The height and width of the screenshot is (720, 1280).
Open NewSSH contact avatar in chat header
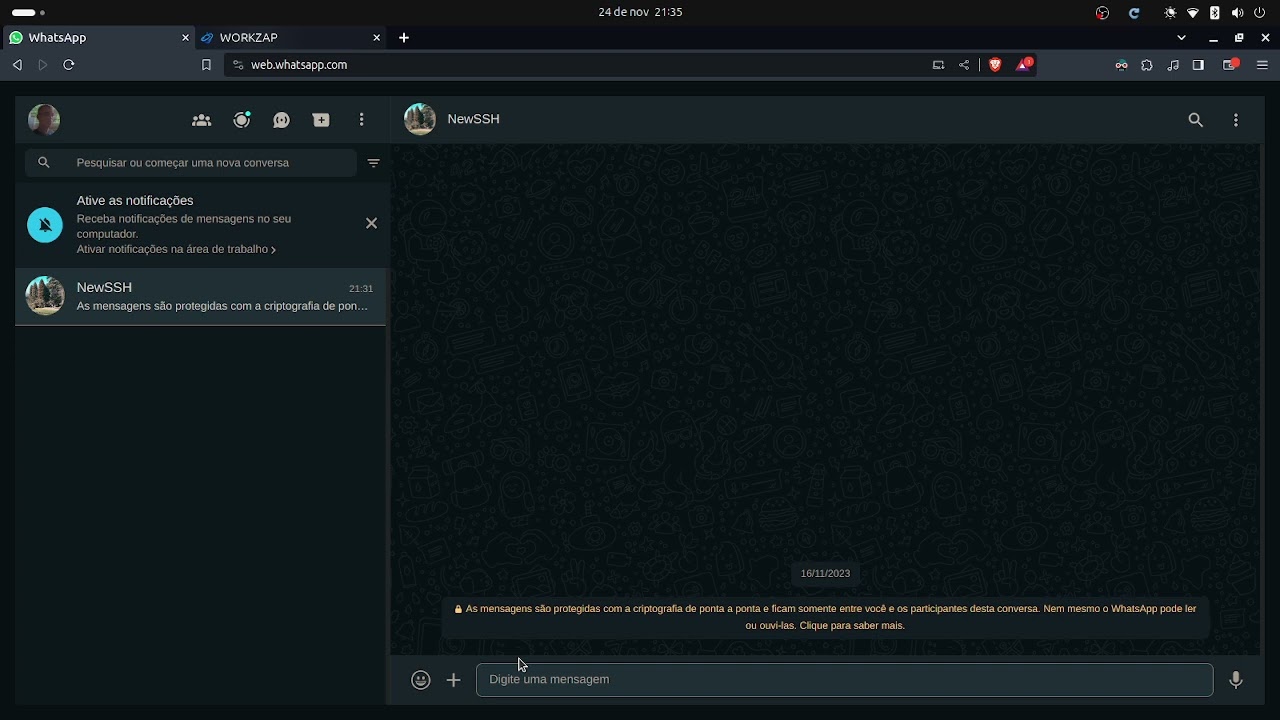tap(420, 119)
